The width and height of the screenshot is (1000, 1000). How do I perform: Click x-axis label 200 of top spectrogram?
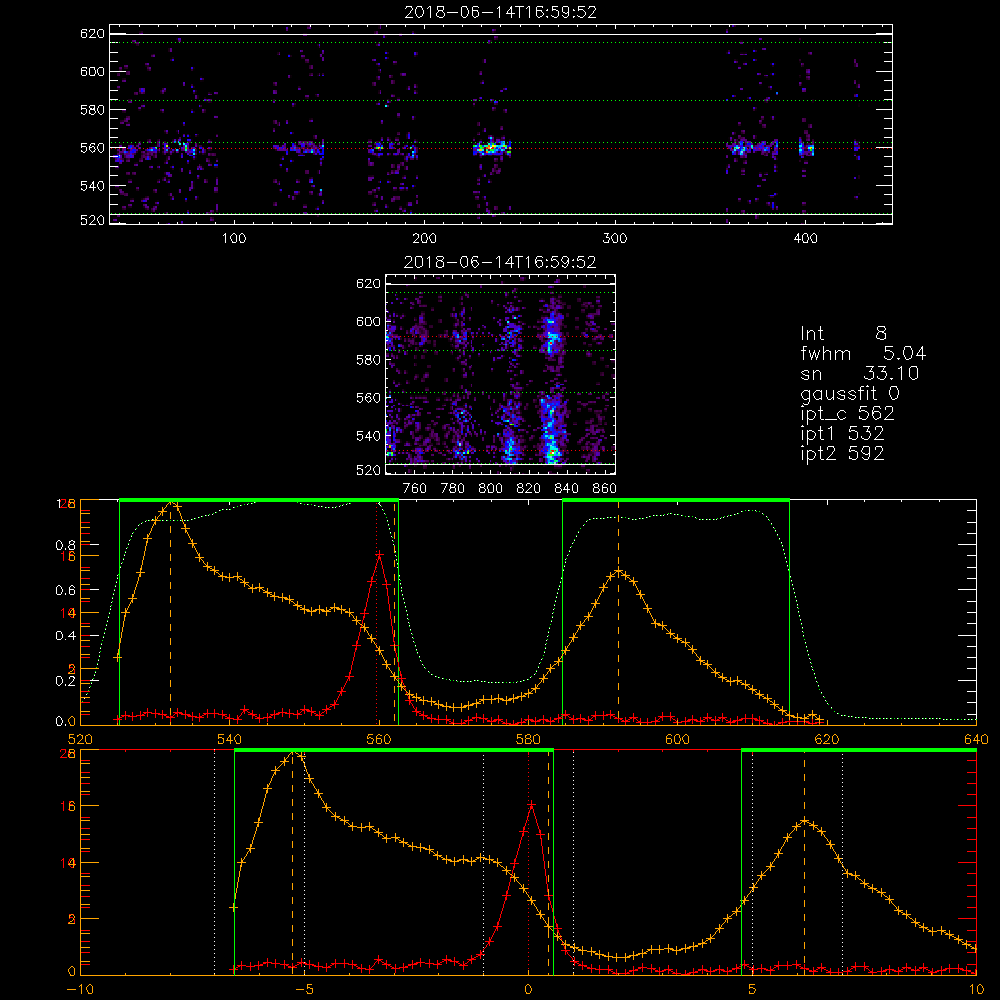pos(425,239)
